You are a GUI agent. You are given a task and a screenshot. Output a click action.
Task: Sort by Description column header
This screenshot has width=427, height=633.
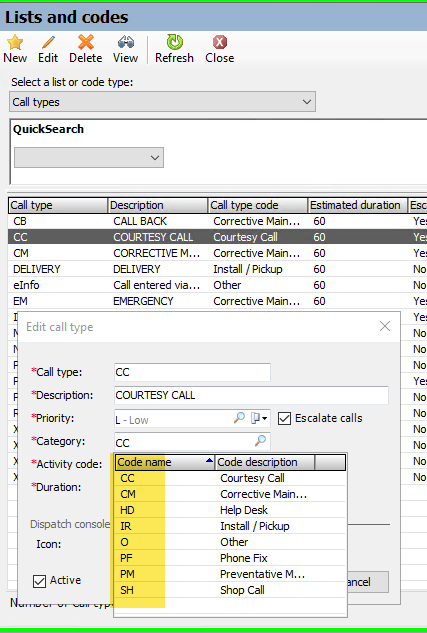[158, 205]
